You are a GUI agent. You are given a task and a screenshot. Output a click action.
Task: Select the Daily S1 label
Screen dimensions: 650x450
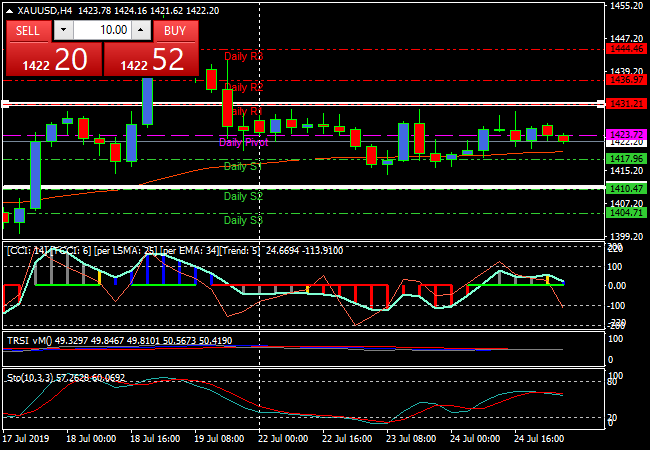click(x=243, y=166)
